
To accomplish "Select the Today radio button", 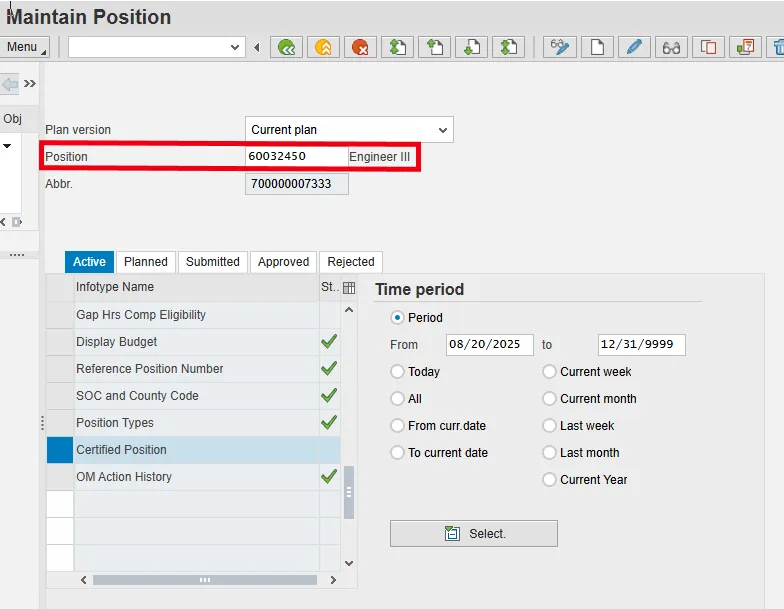I will 398,372.
